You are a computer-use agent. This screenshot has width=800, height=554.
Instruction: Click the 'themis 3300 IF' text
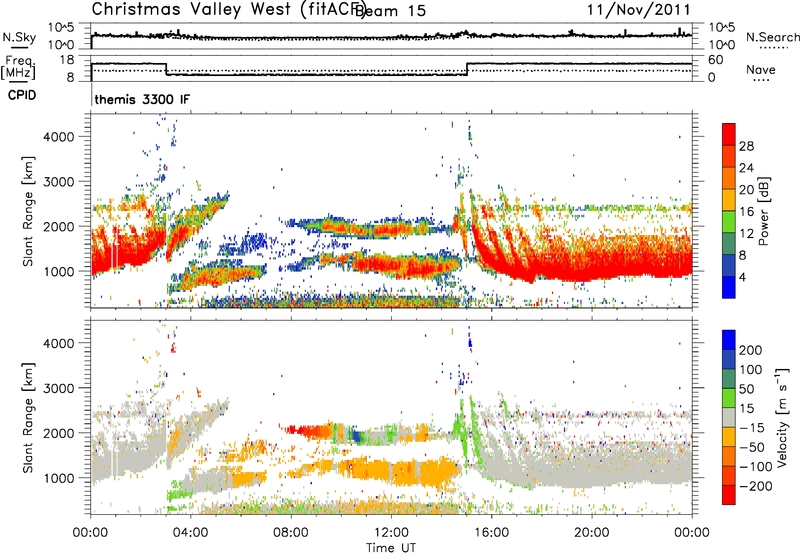coord(142,99)
